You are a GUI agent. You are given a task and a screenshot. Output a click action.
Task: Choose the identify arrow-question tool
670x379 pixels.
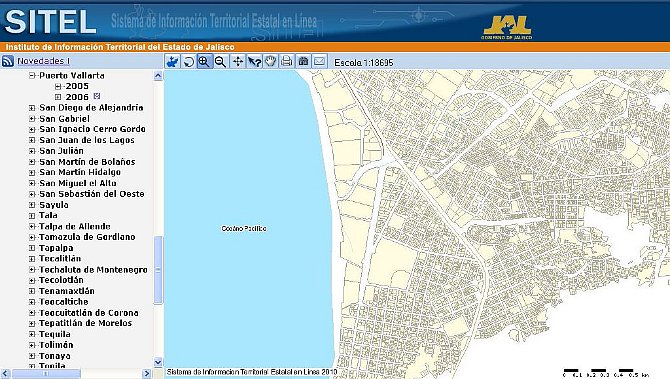[254, 62]
